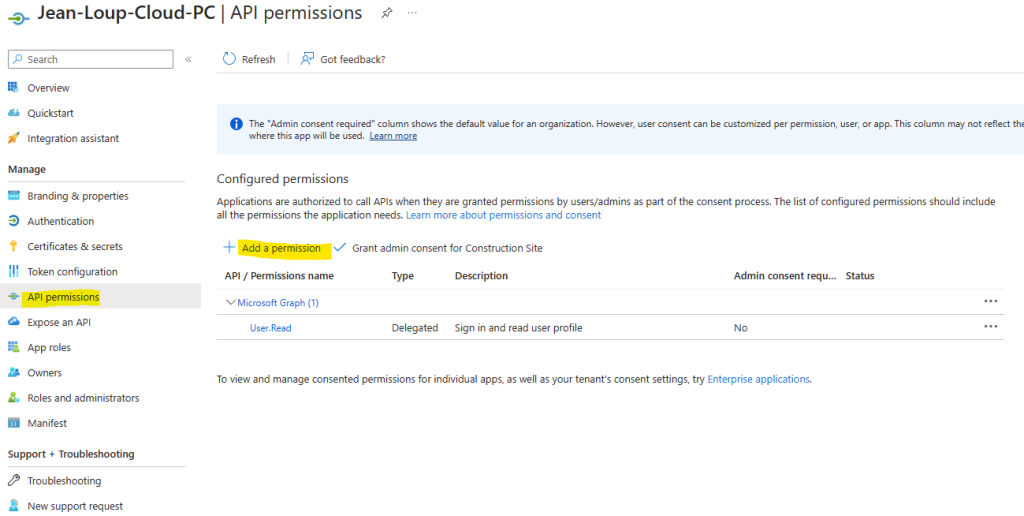Click the Status column header
Viewport: 1024px width, 516px height.
859,276
